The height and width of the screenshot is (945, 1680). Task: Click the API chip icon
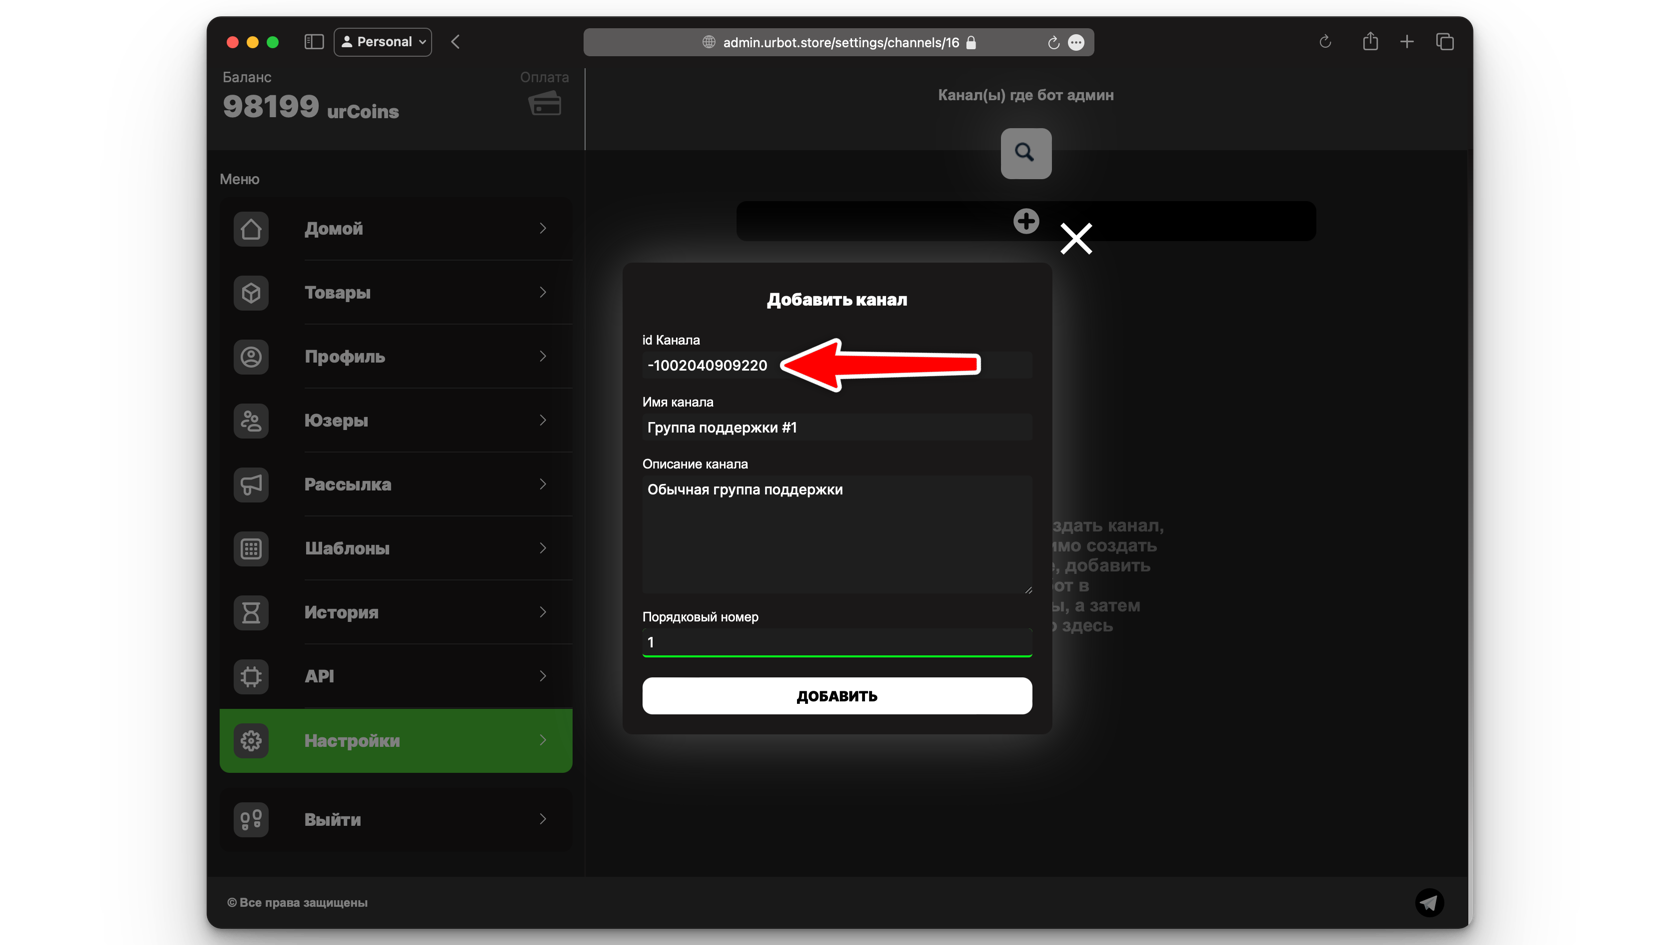251,677
